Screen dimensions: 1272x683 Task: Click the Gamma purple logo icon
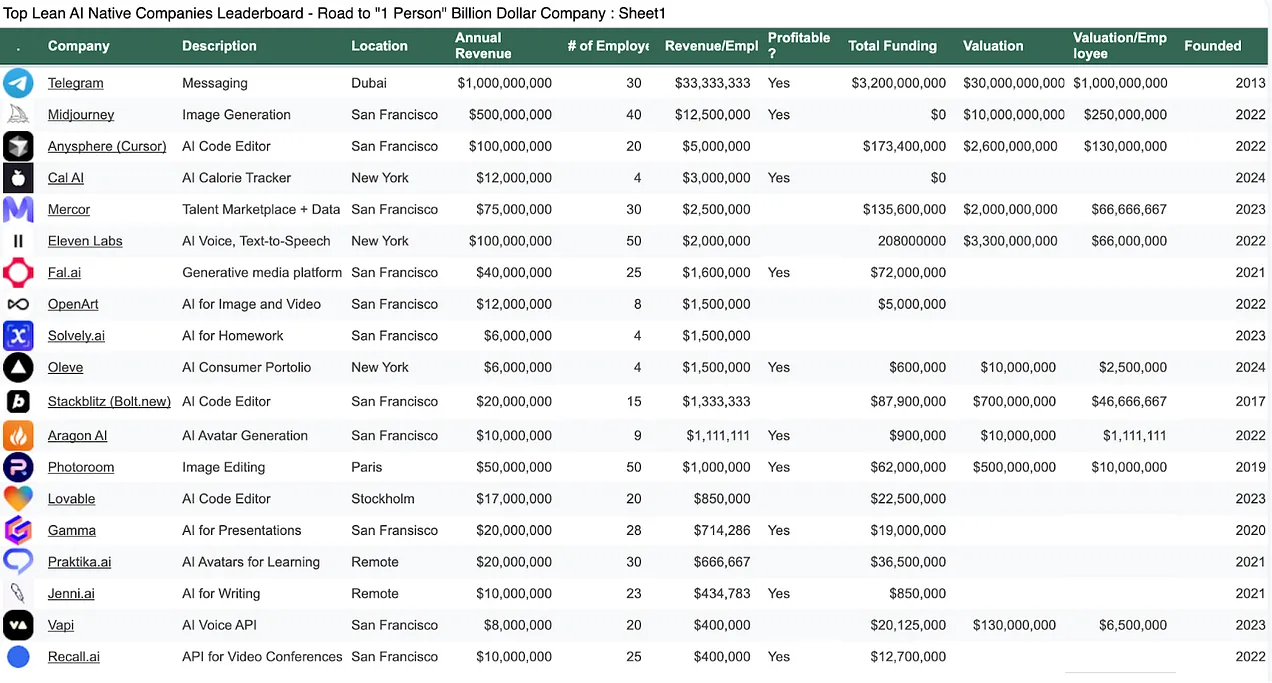[x=18, y=530]
